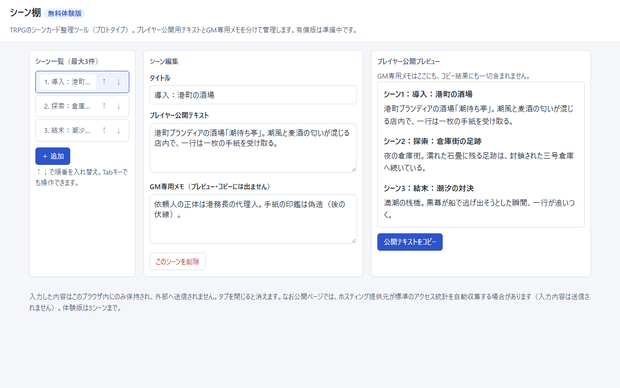620x388 pixels.
Task: Move scene 3 結末 down with arrow
Action: point(118,130)
